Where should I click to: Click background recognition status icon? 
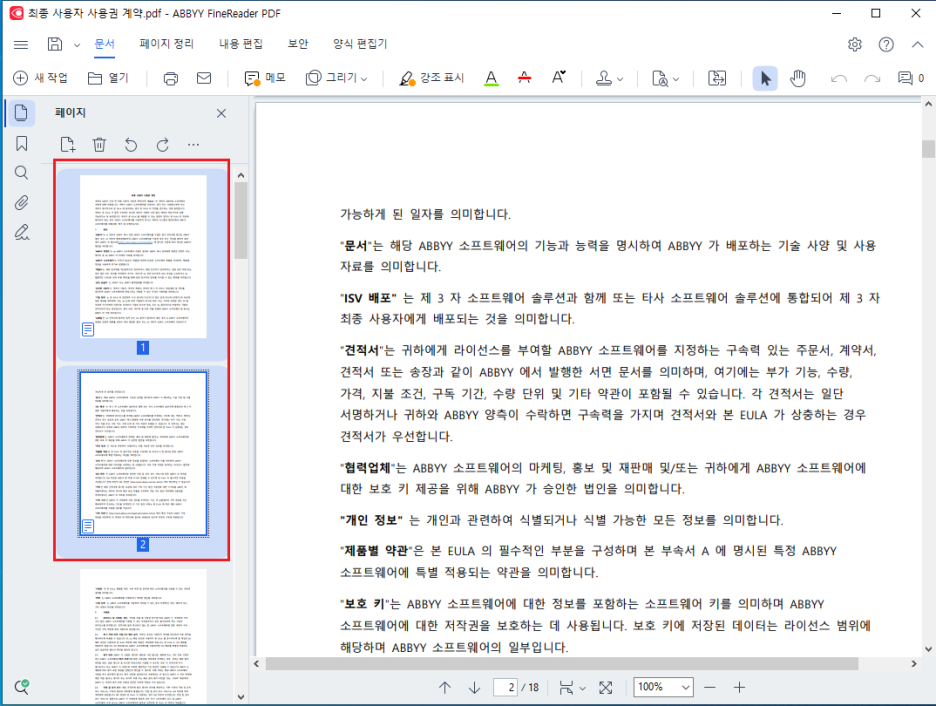click(x=21, y=687)
